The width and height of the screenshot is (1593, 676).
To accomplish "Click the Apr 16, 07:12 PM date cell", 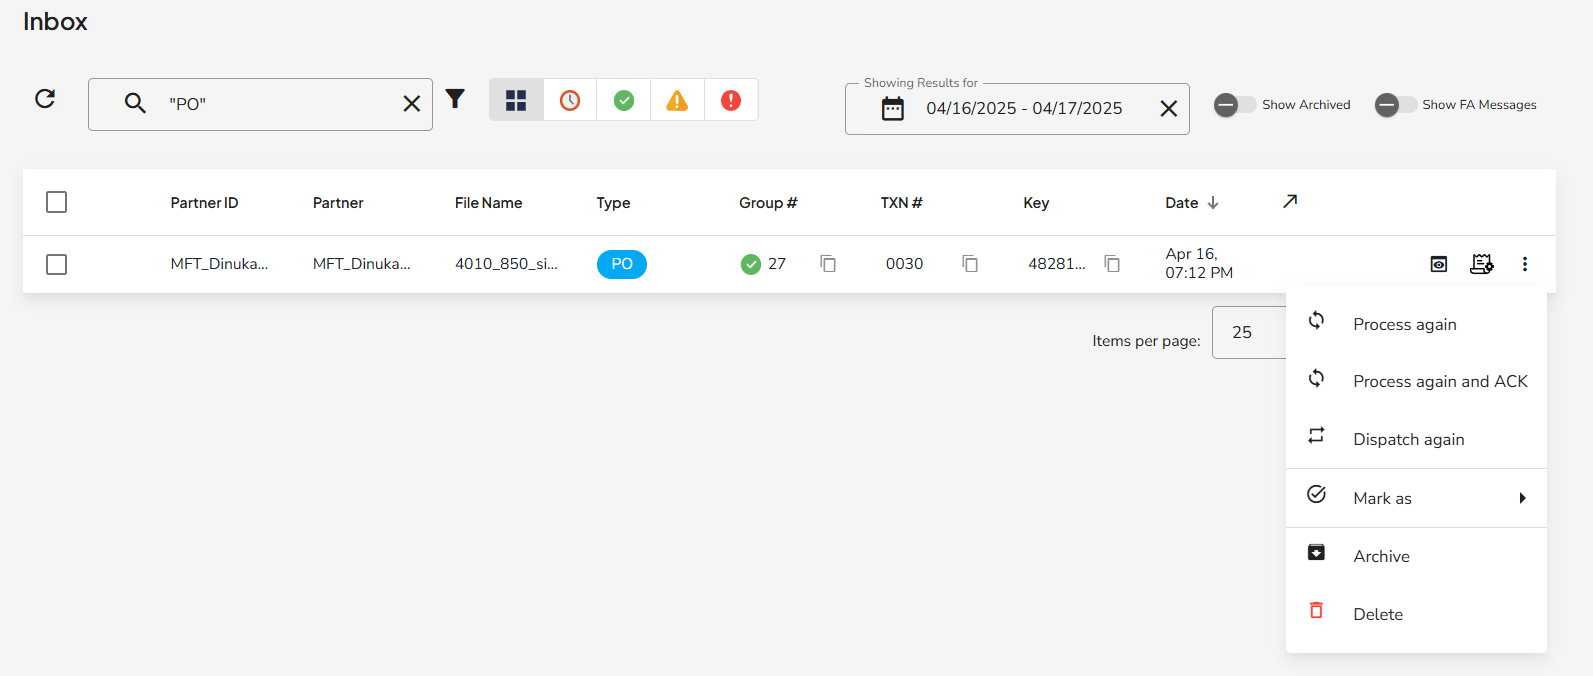I will [1199, 263].
